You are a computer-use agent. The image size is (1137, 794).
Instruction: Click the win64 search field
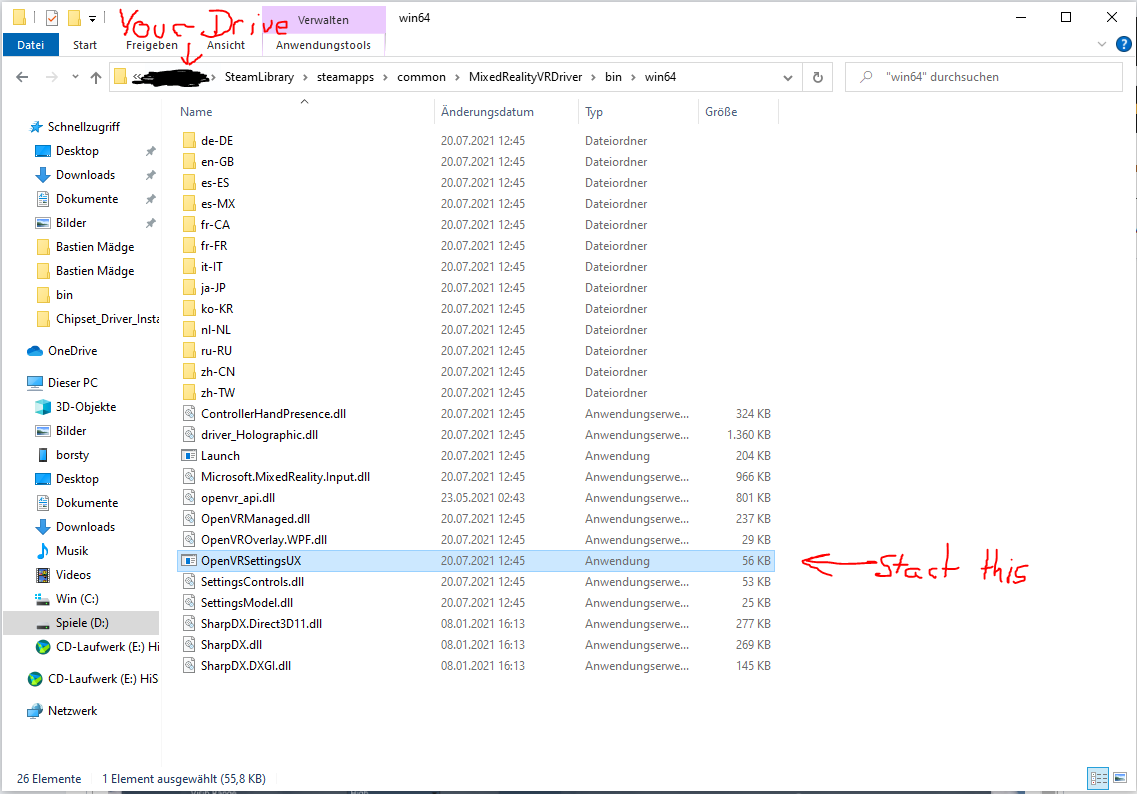pos(984,77)
